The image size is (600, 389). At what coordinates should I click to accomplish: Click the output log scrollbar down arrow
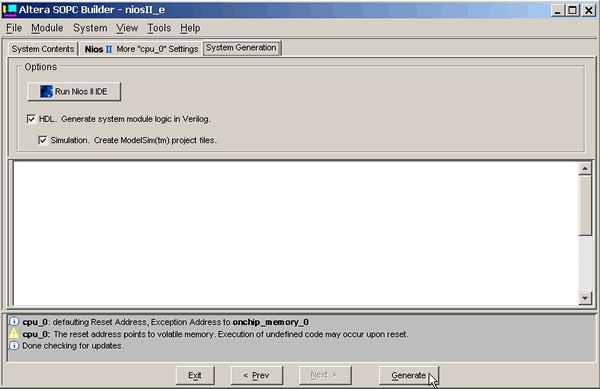pos(585,298)
